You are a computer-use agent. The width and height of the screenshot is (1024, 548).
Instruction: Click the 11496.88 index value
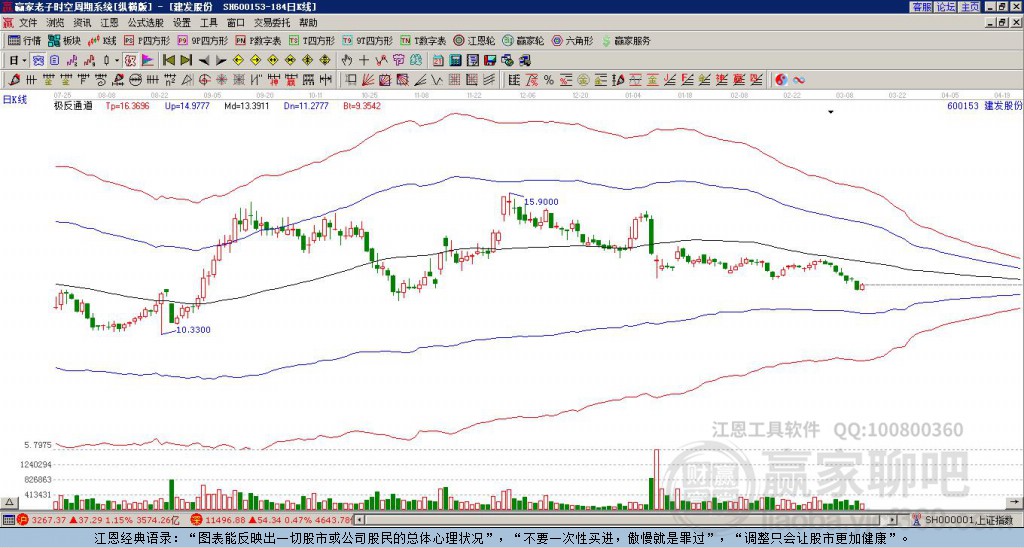(x=224, y=520)
